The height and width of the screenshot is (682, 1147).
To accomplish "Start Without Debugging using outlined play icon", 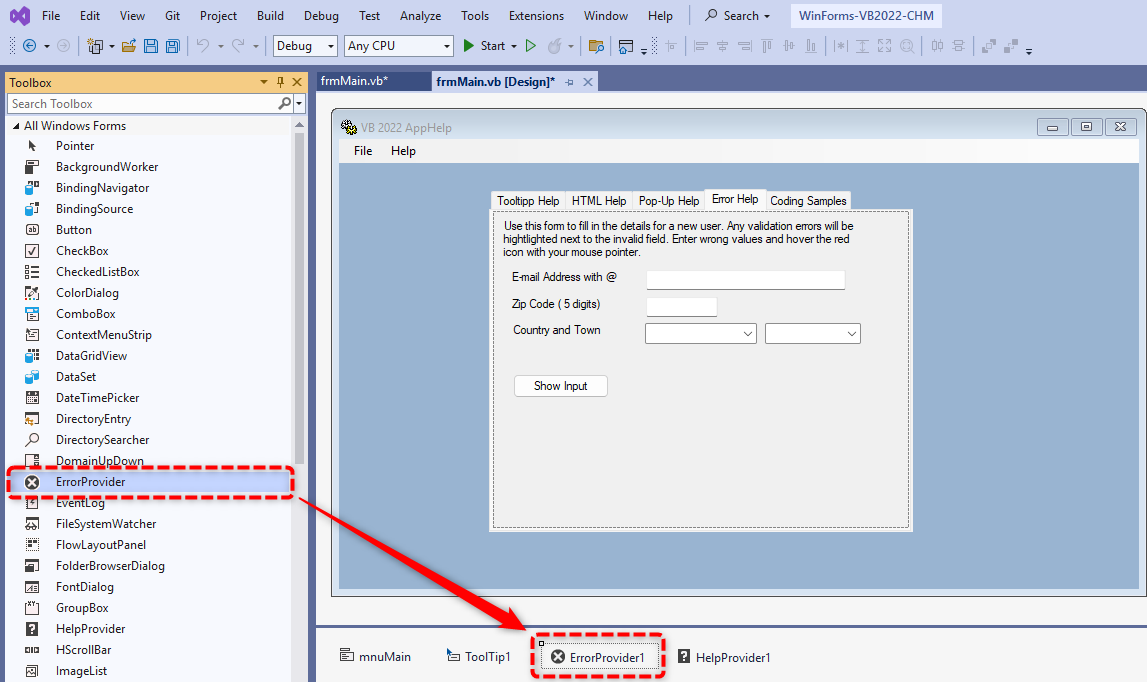I will tap(531, 46).
